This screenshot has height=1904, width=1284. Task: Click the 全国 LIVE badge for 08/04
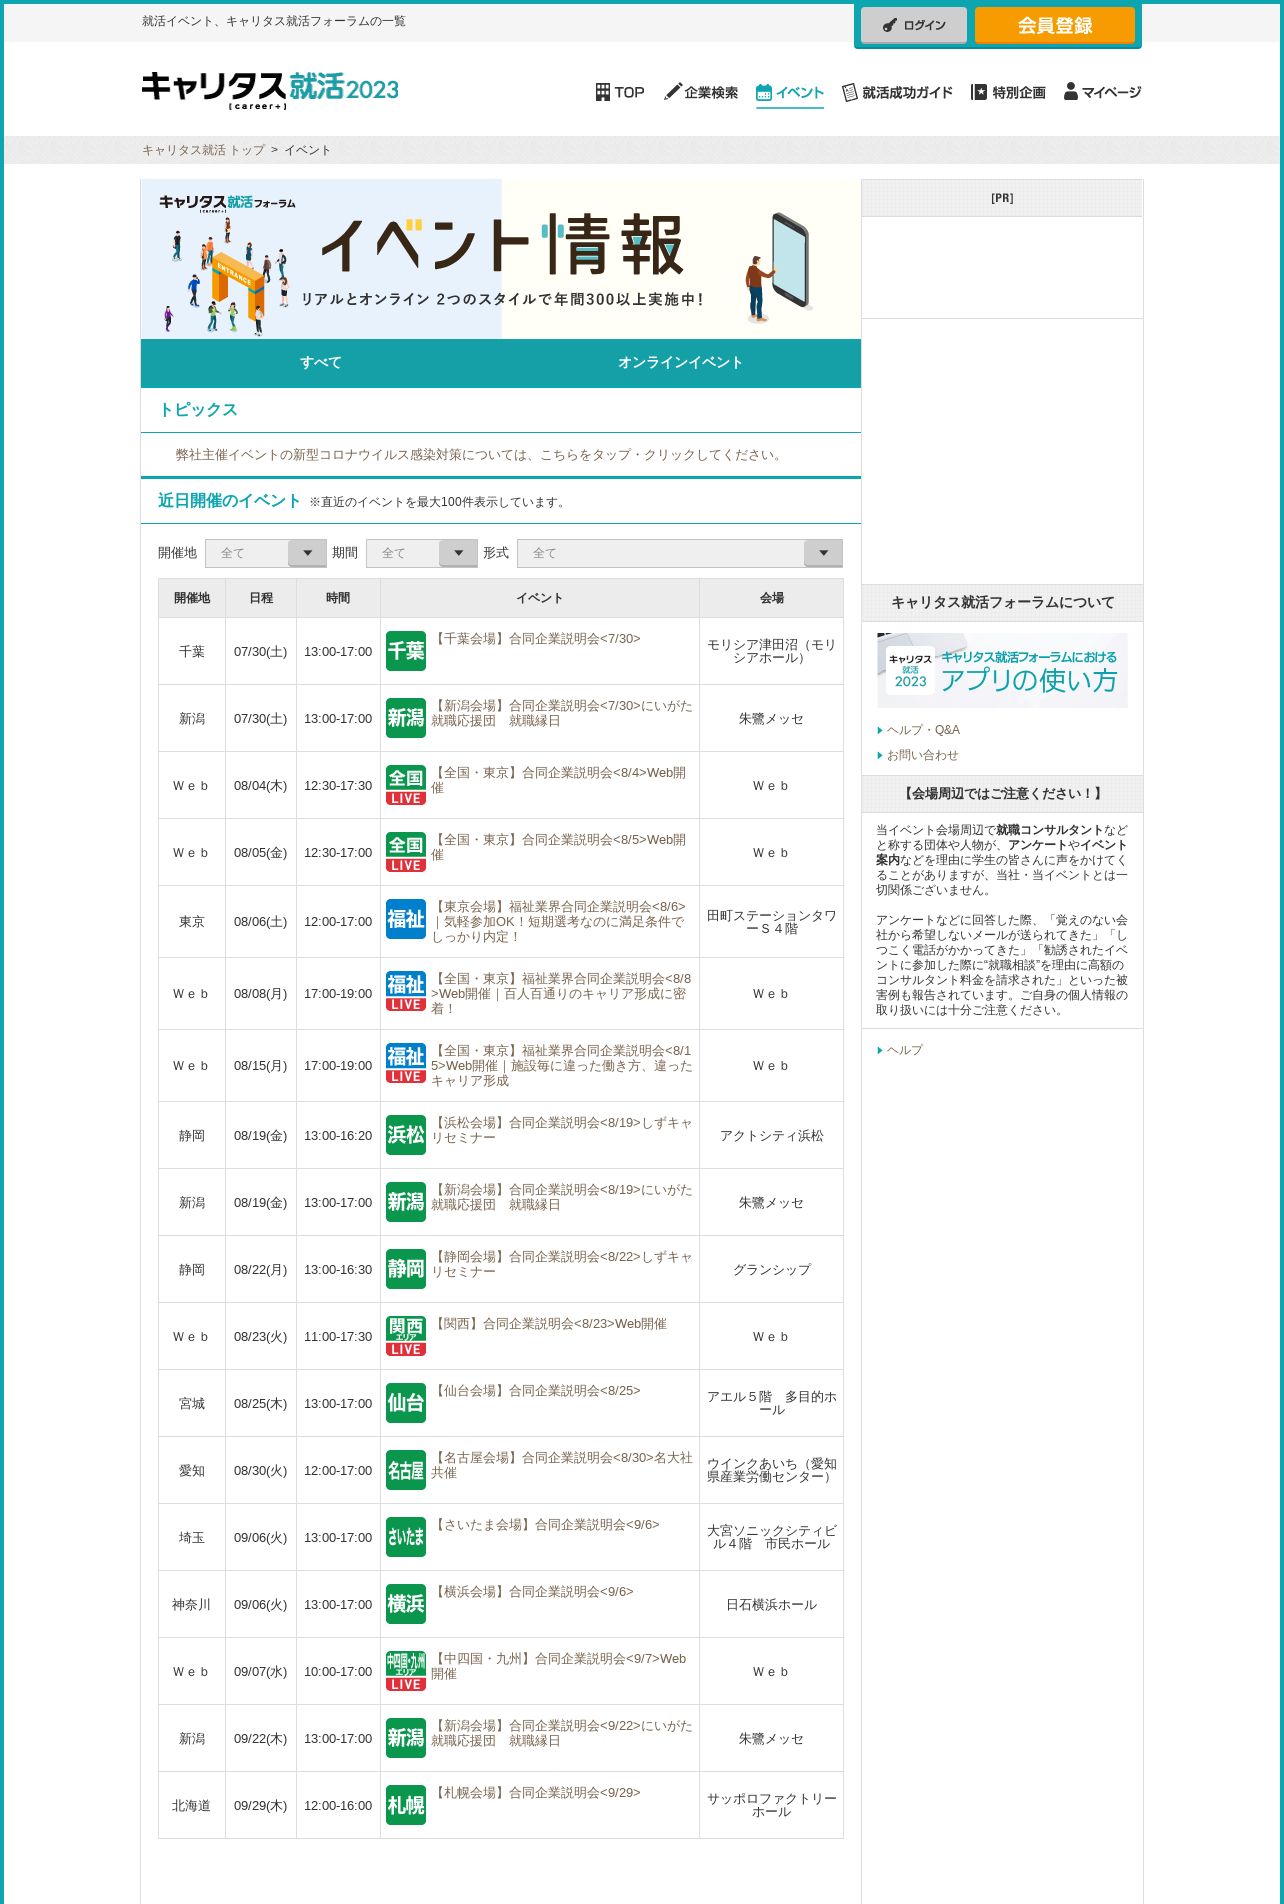pyautogui.click(x=406, y=785)
